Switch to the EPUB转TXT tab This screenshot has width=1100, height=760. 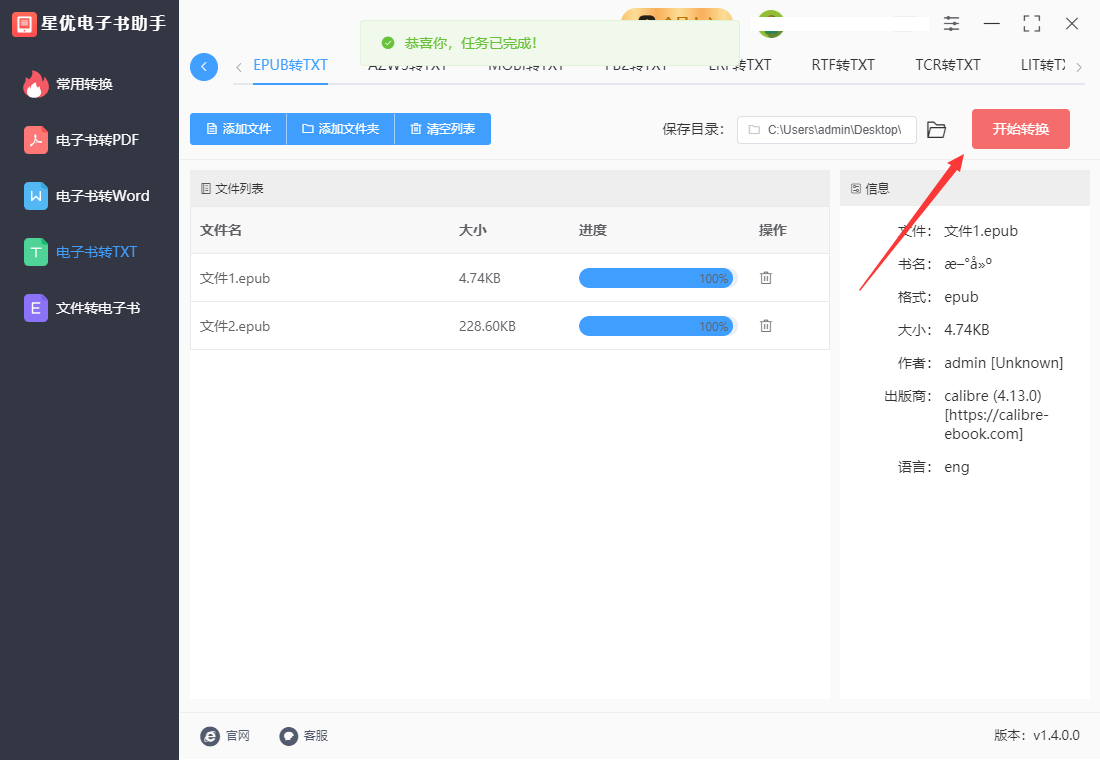(x=290, y=65)
